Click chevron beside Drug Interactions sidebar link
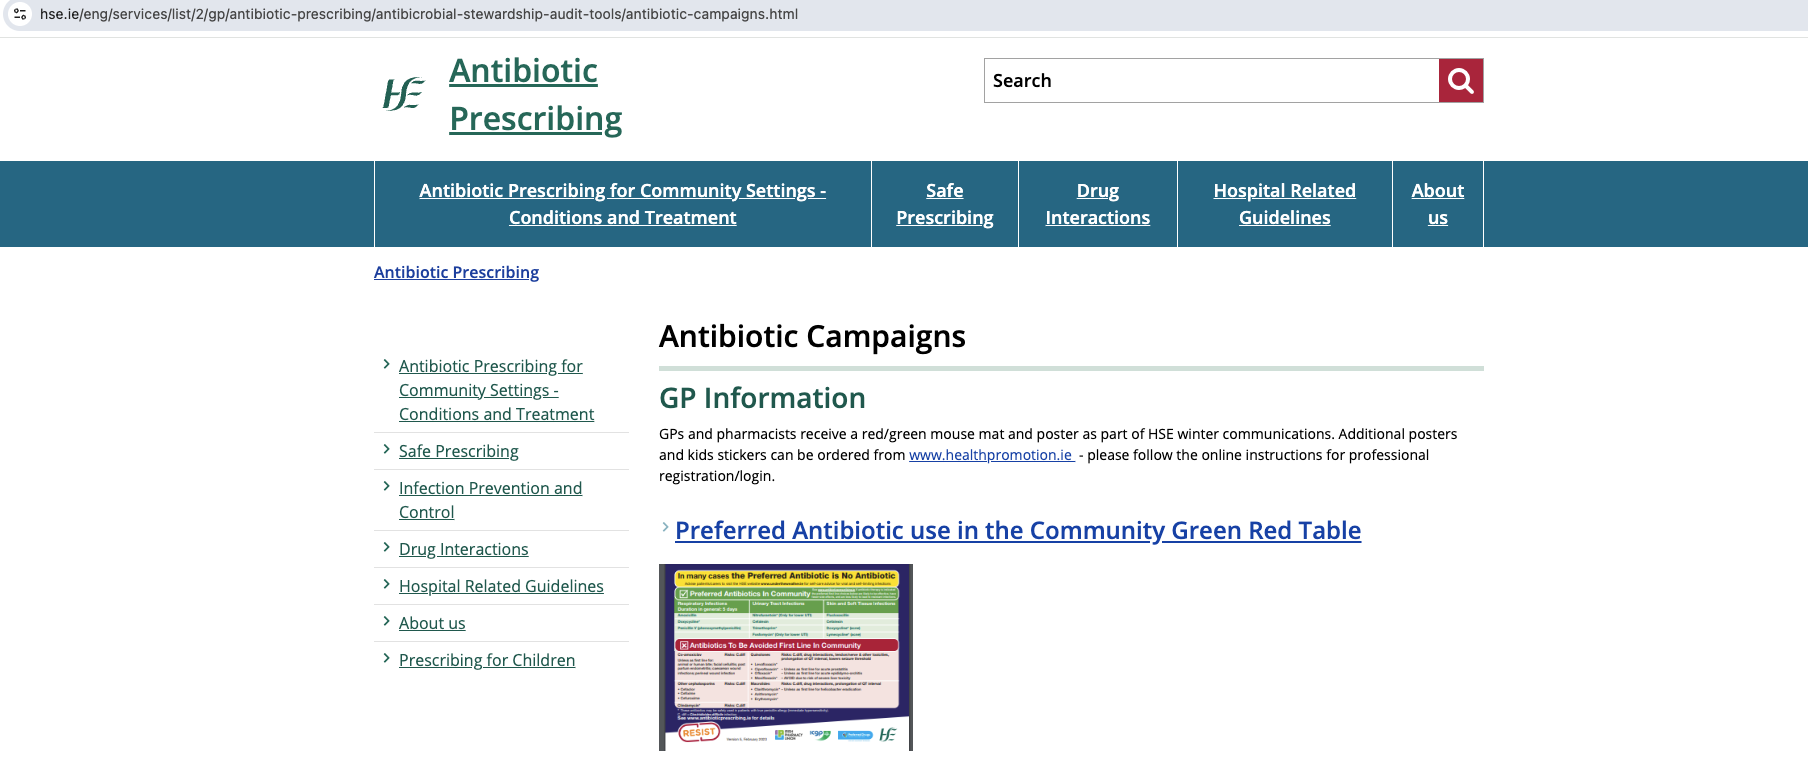This screenshot has width=1808, height=770. pos(386,548)
